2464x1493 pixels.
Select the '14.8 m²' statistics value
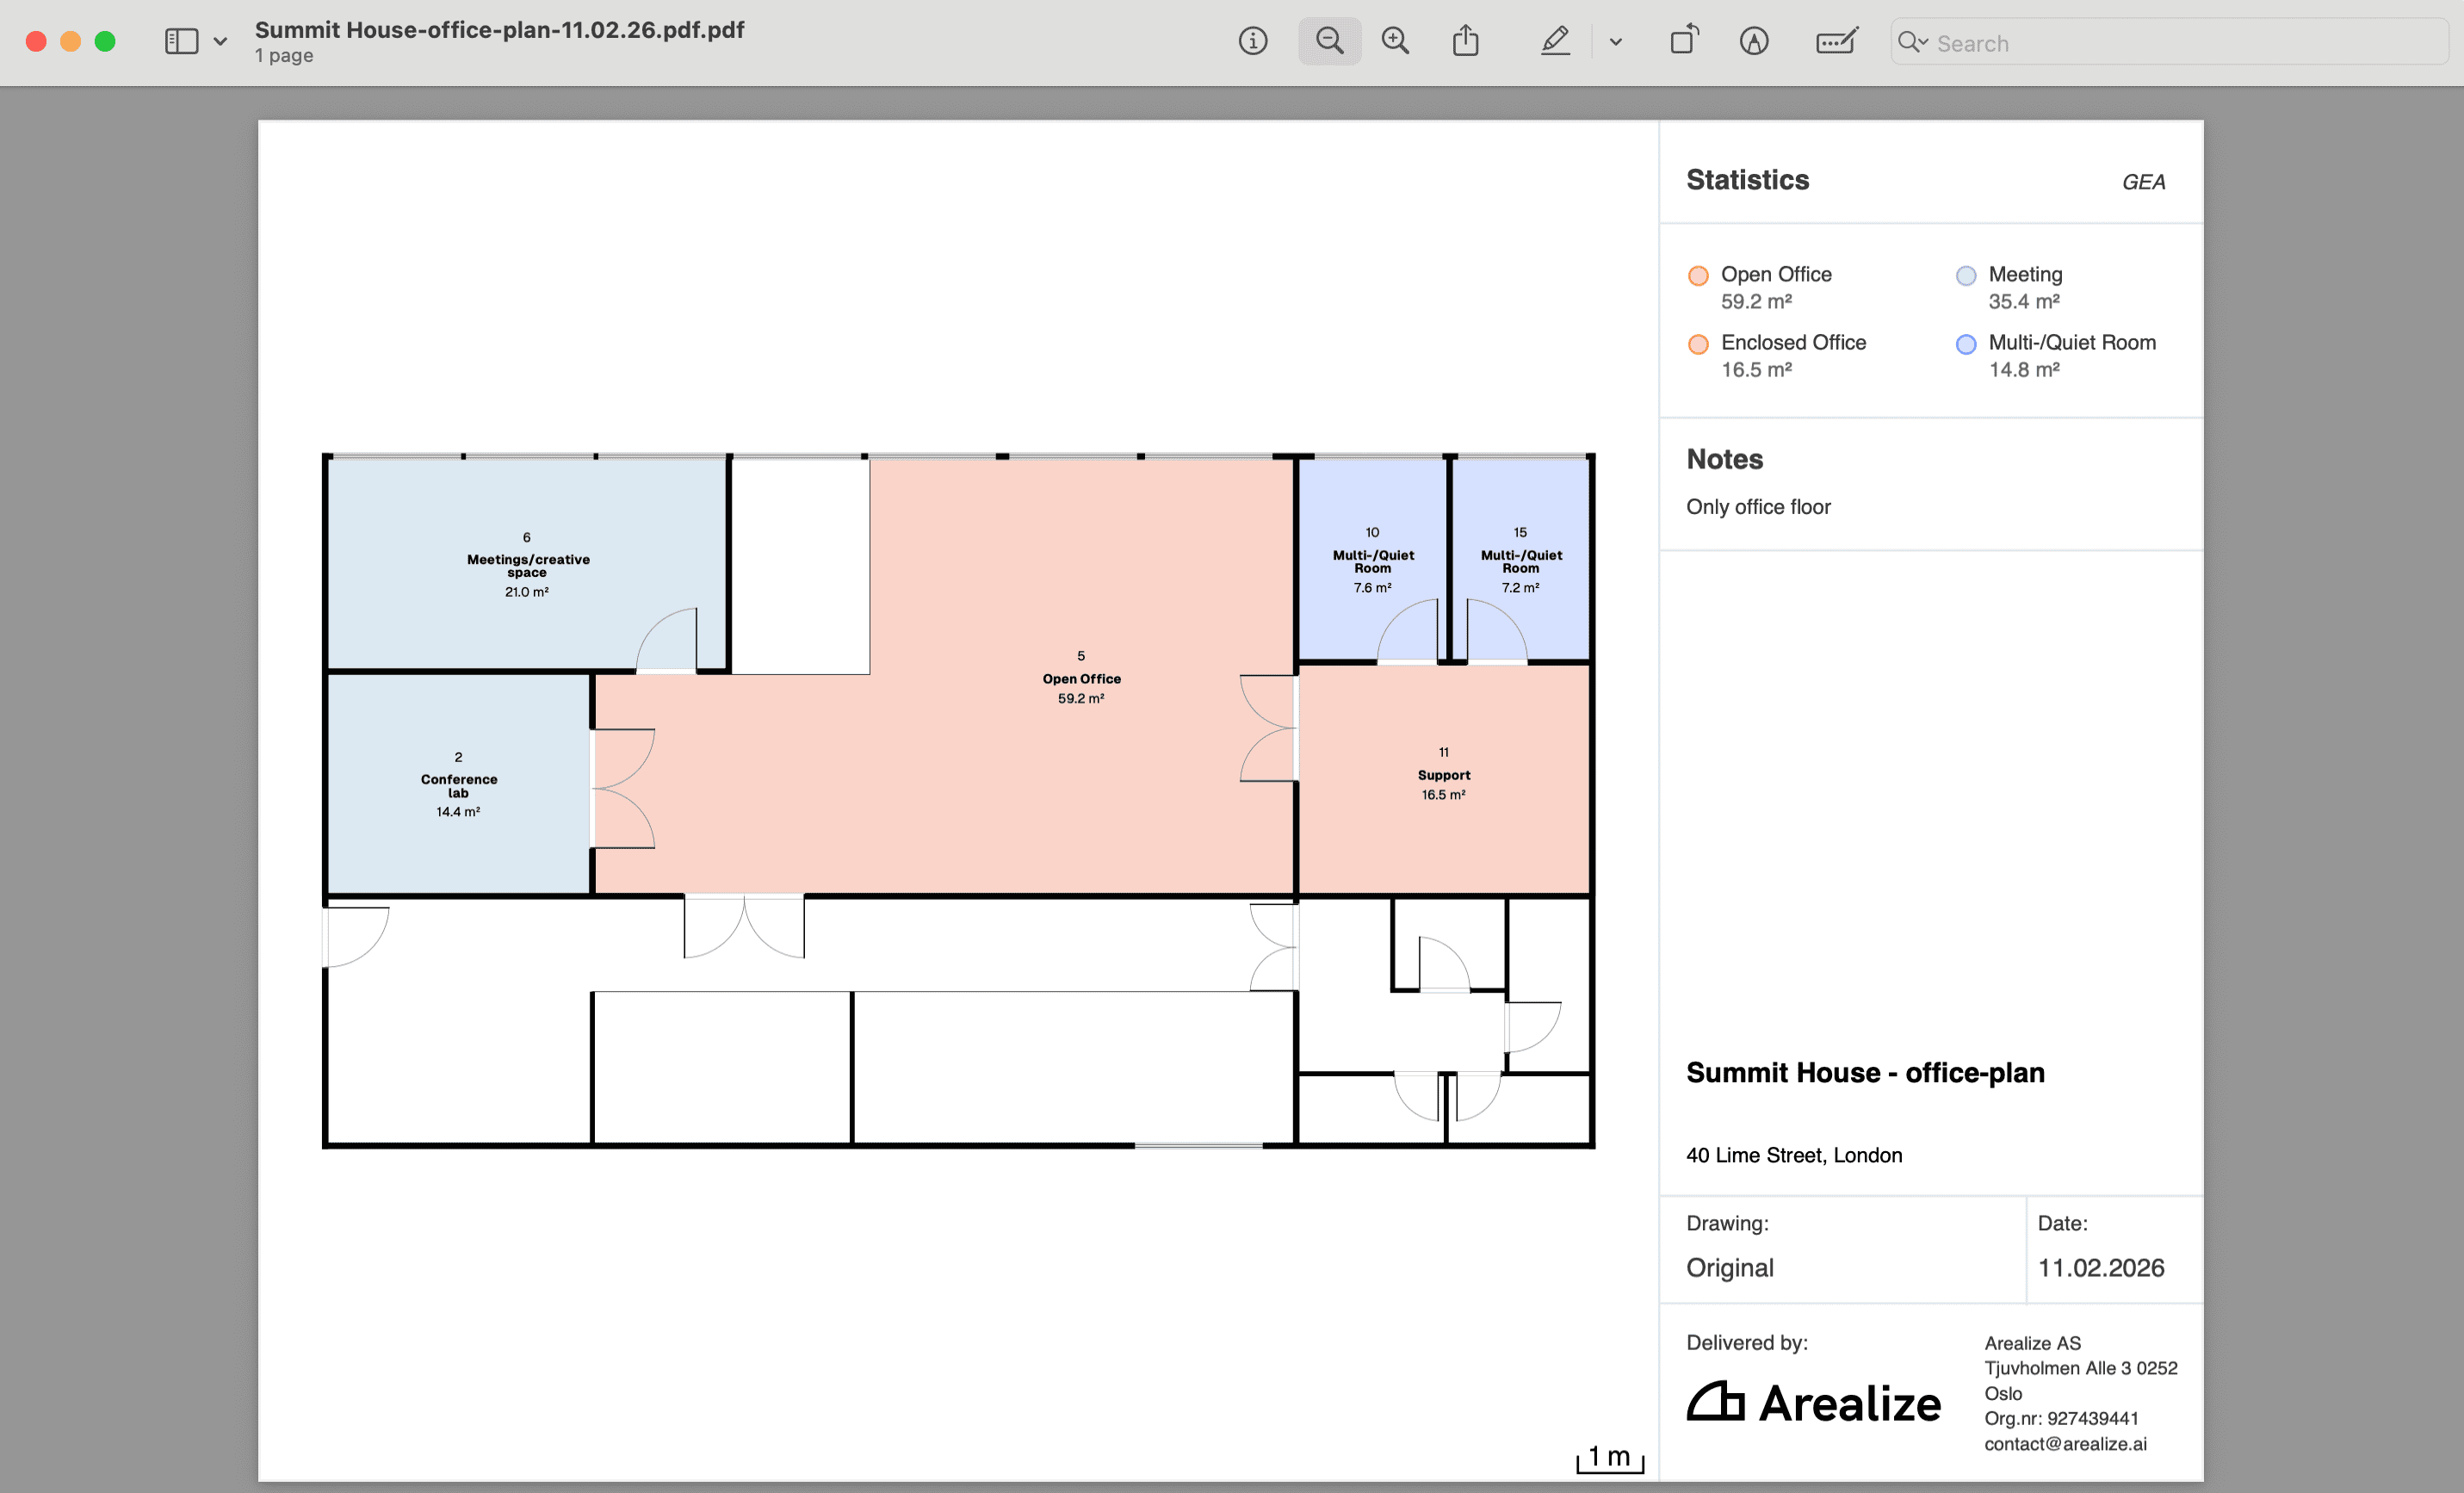click(2024, 369)
